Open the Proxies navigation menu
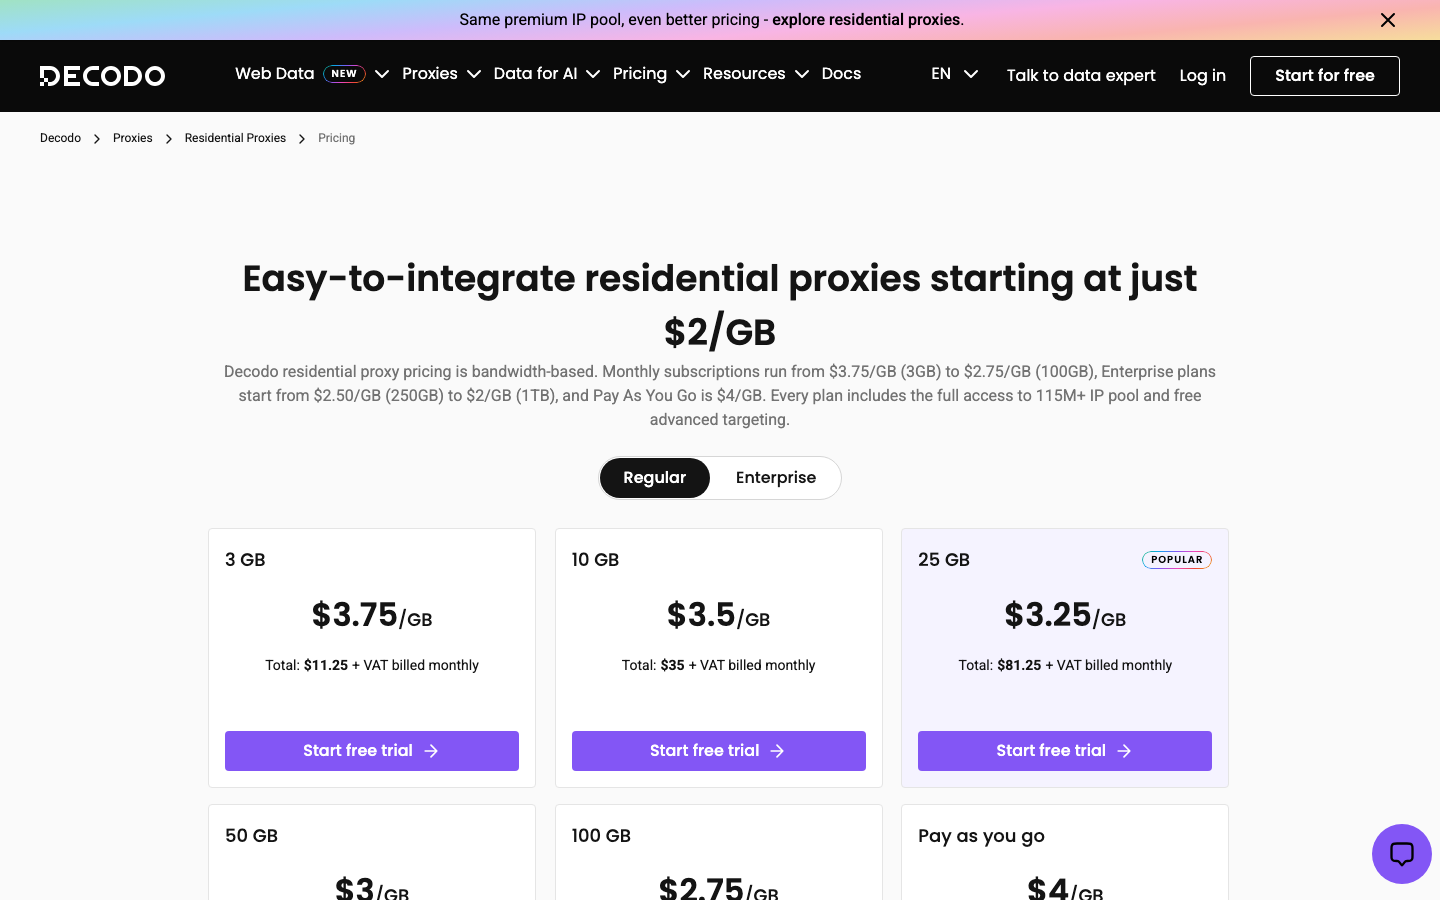This screenshot has height=900, width=1440. tap(430, 74)
